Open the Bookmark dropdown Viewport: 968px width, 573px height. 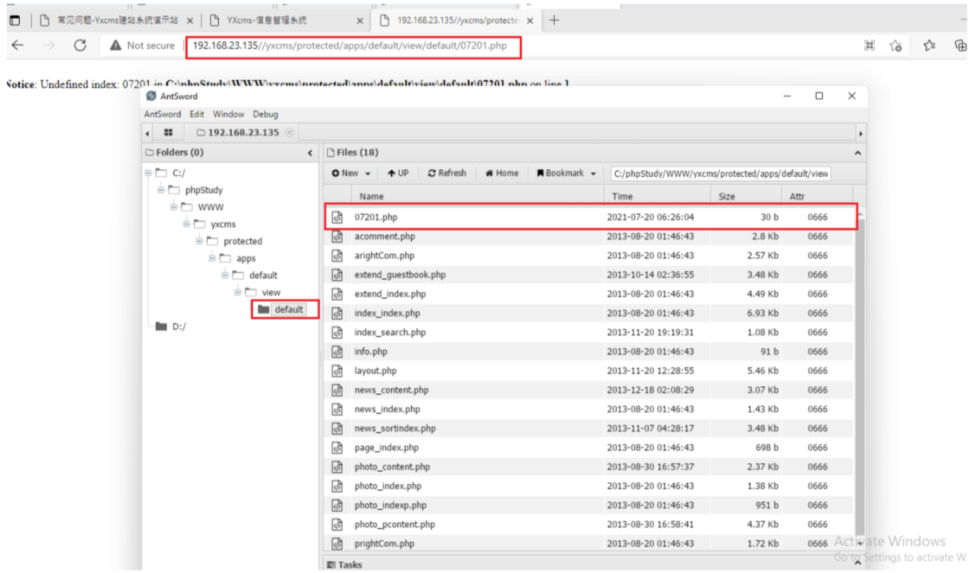click(x=565, y=174)
